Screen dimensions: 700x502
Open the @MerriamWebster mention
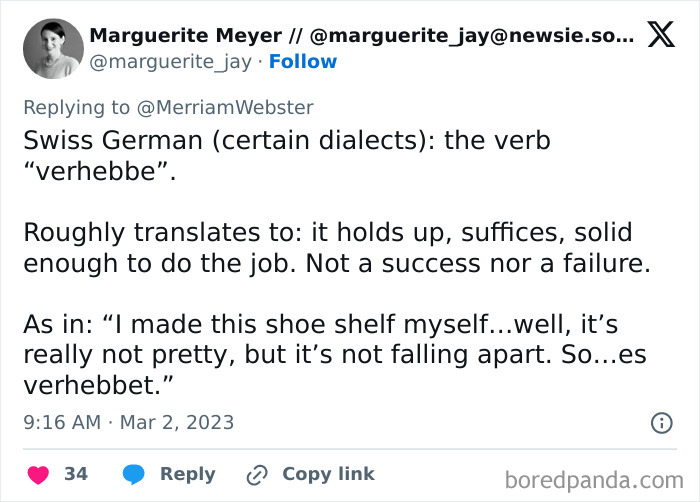point(229,108)
